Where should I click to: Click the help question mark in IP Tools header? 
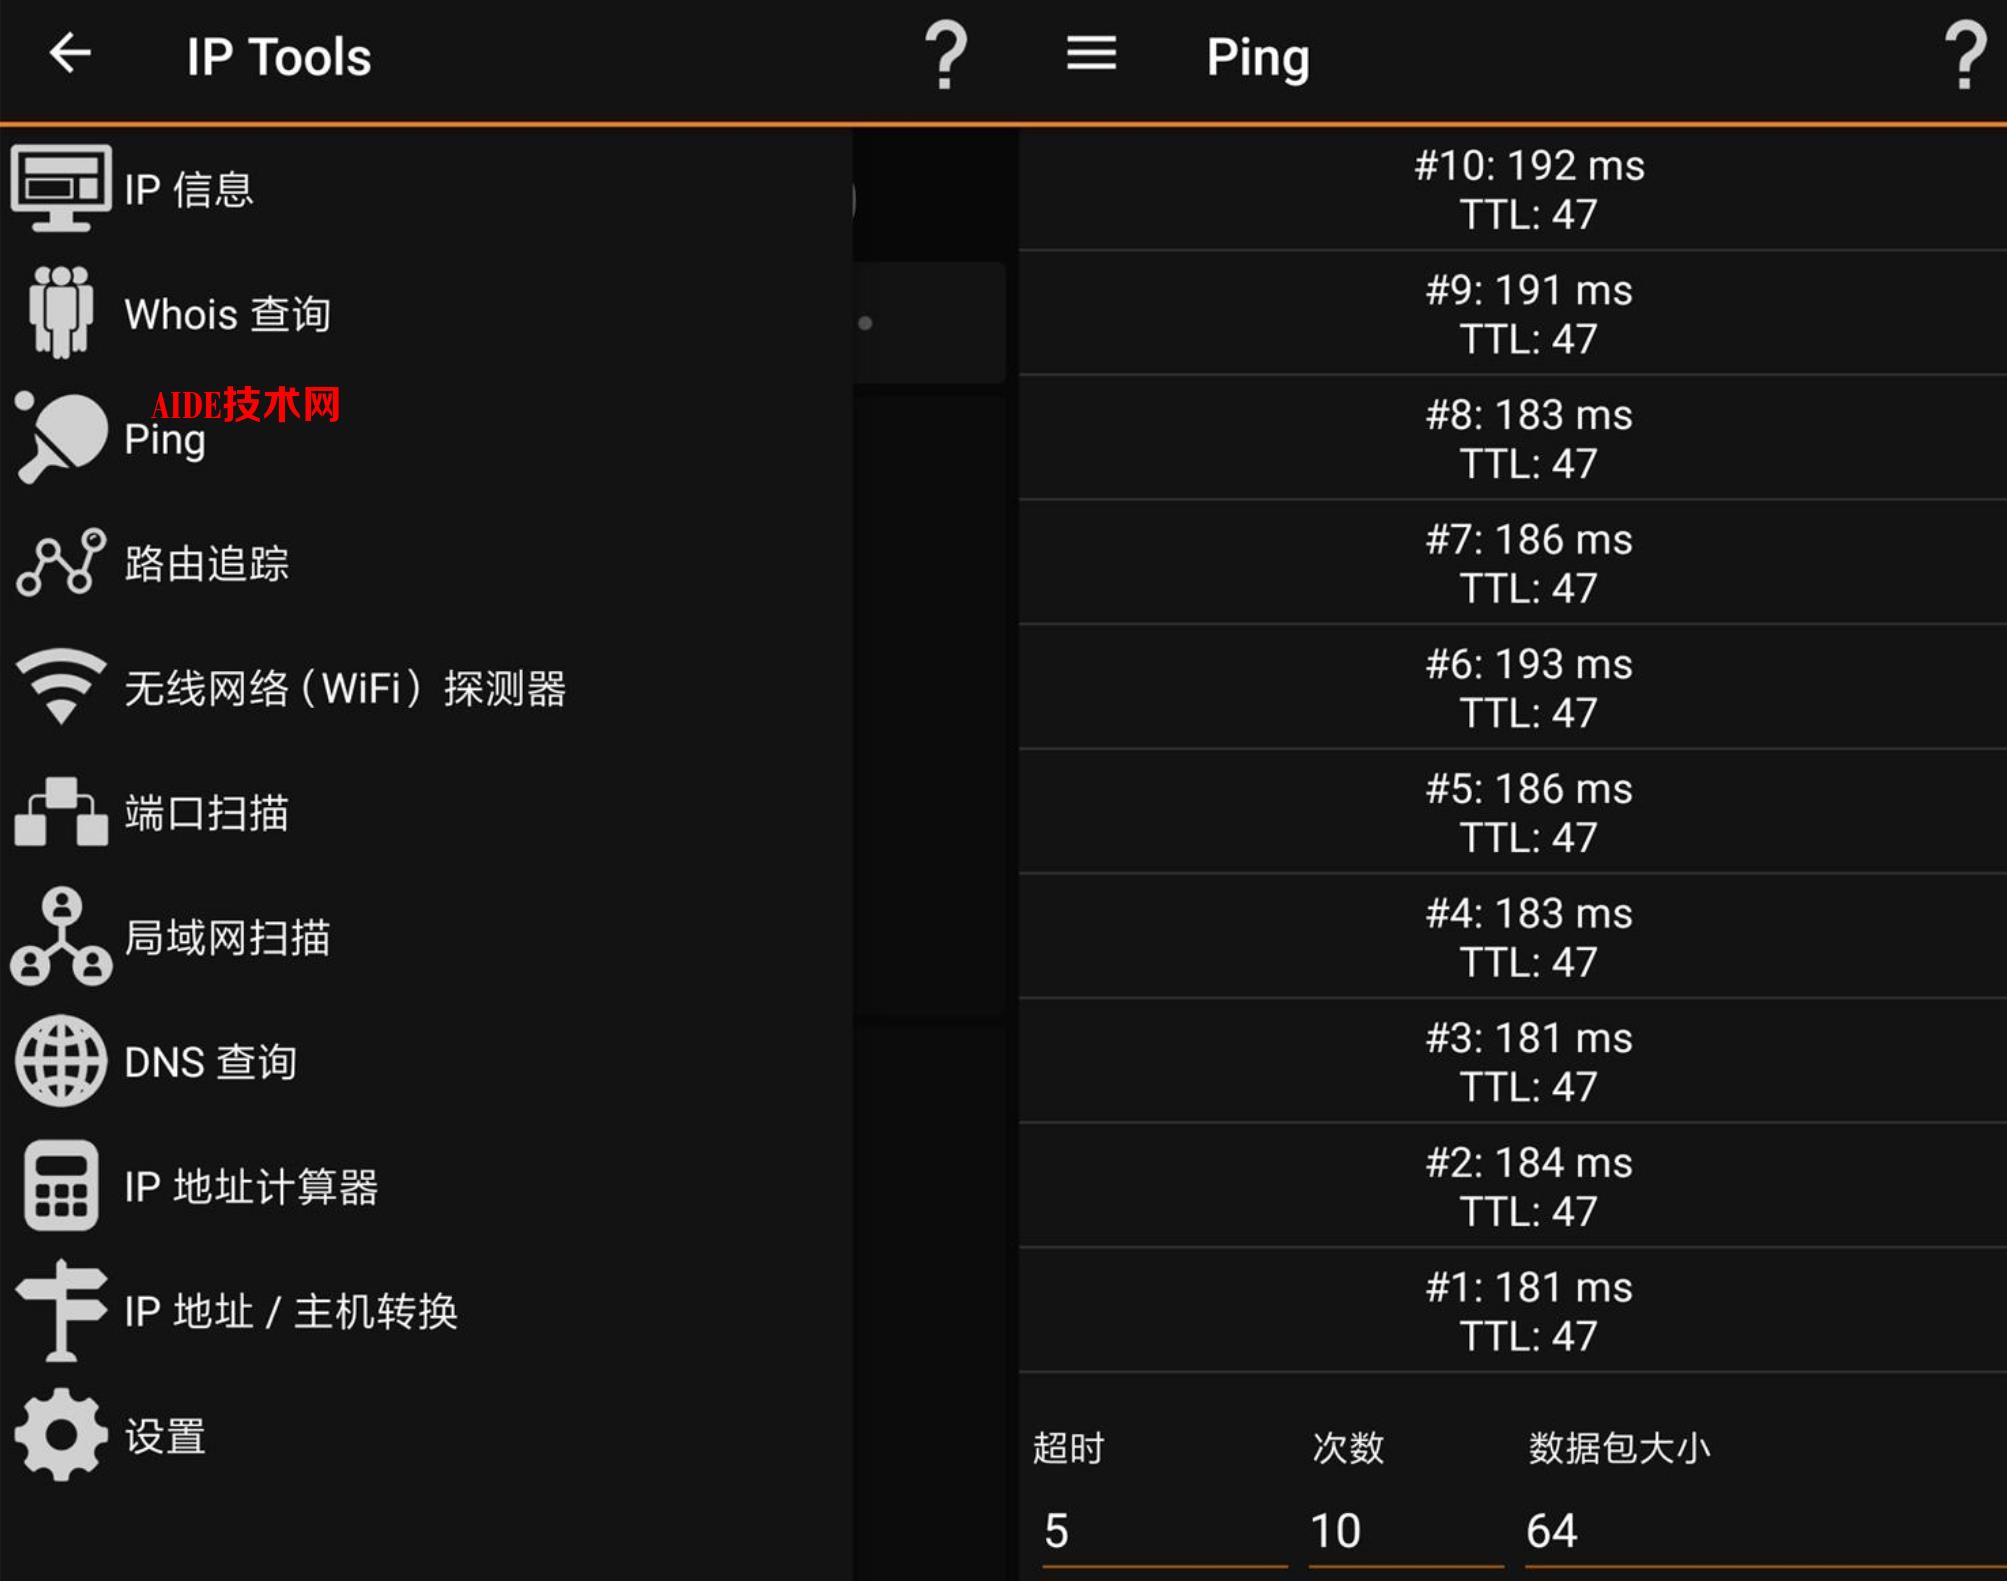pyautogui.click(x=945, y=56)
